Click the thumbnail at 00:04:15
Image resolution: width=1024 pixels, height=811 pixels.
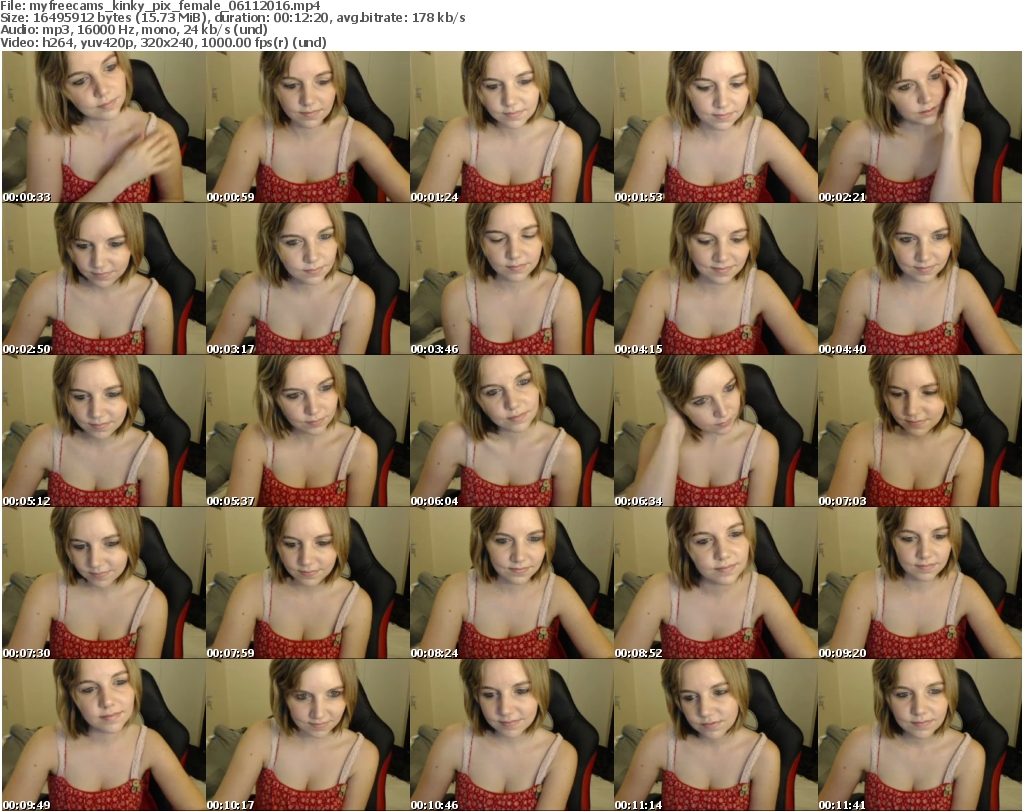715,279
